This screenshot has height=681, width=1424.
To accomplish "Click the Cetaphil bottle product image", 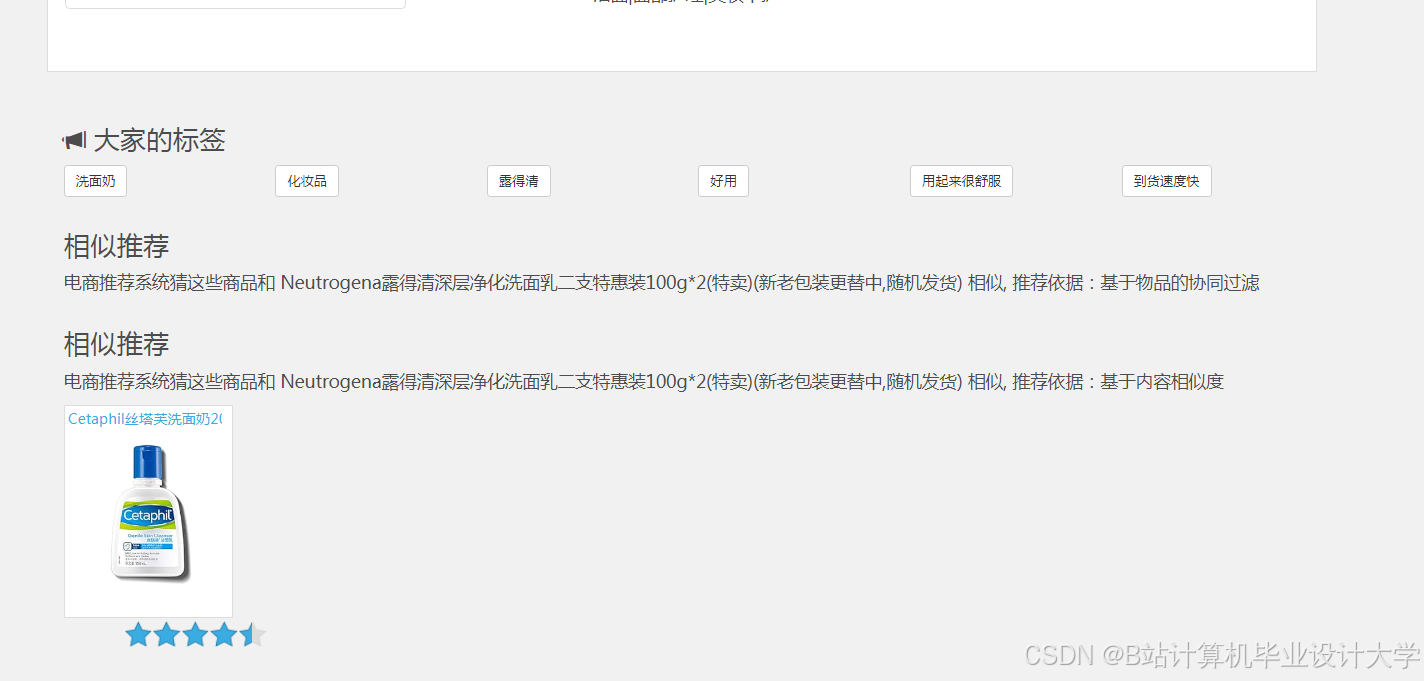I will (x=150, y=513).
